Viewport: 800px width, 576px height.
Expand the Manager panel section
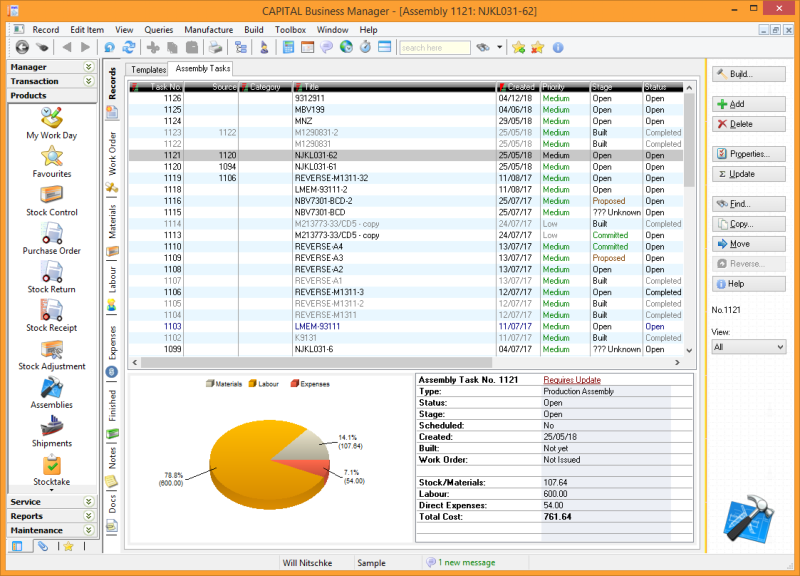tap(88, 67)
